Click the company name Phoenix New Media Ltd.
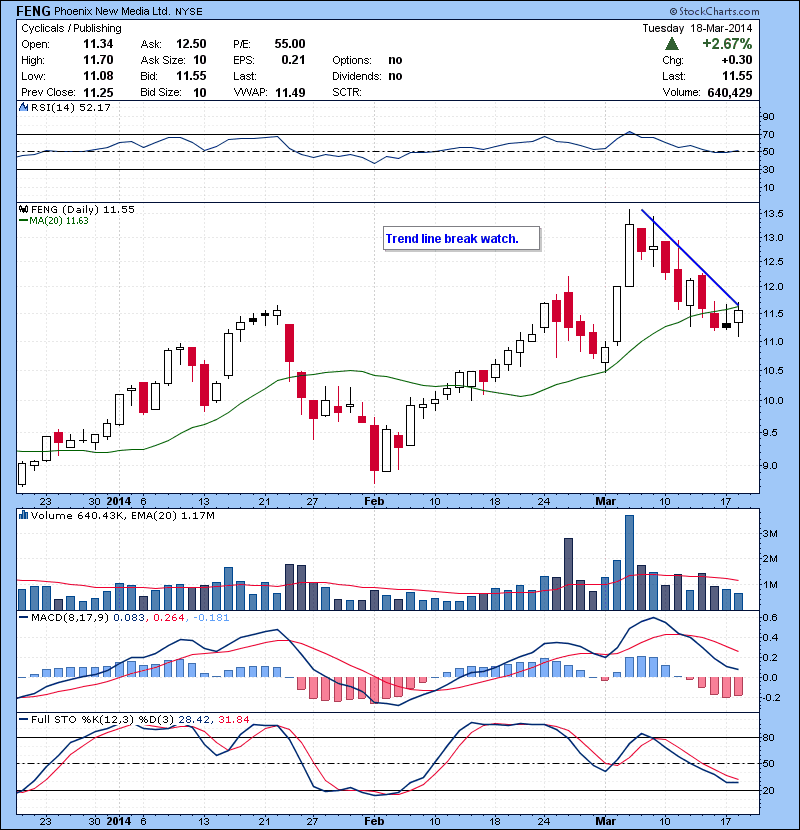 [x=113, y=11]
